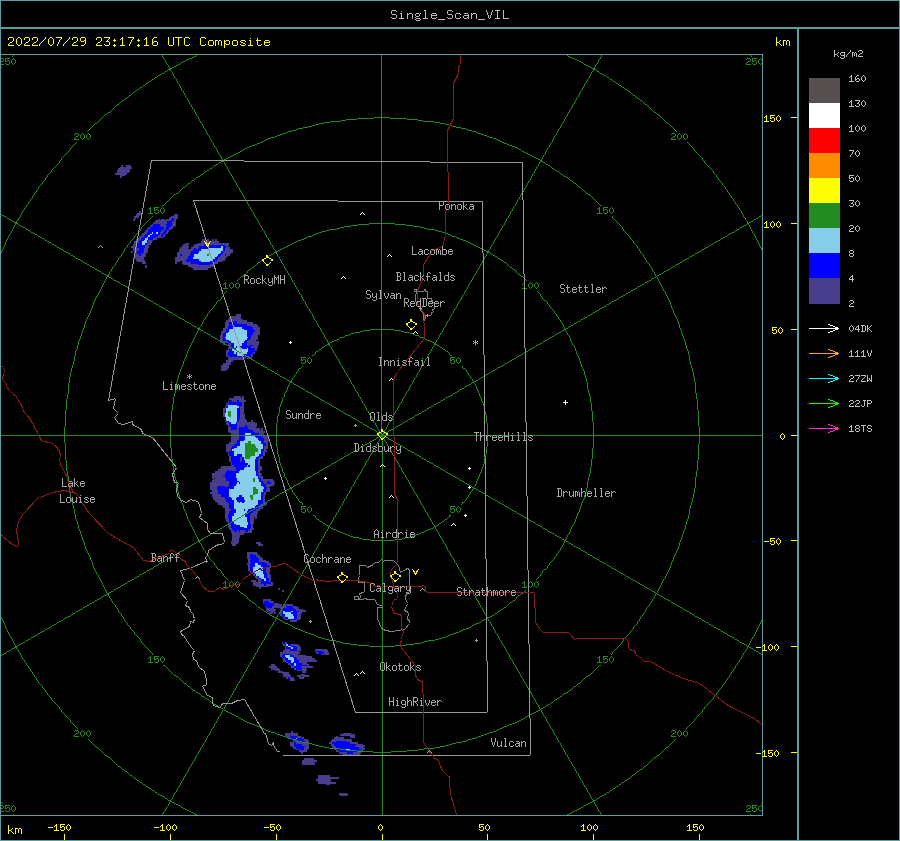Click the Didsbury label
The width and height of the screenshot is (900, 841).
[378, 448]
